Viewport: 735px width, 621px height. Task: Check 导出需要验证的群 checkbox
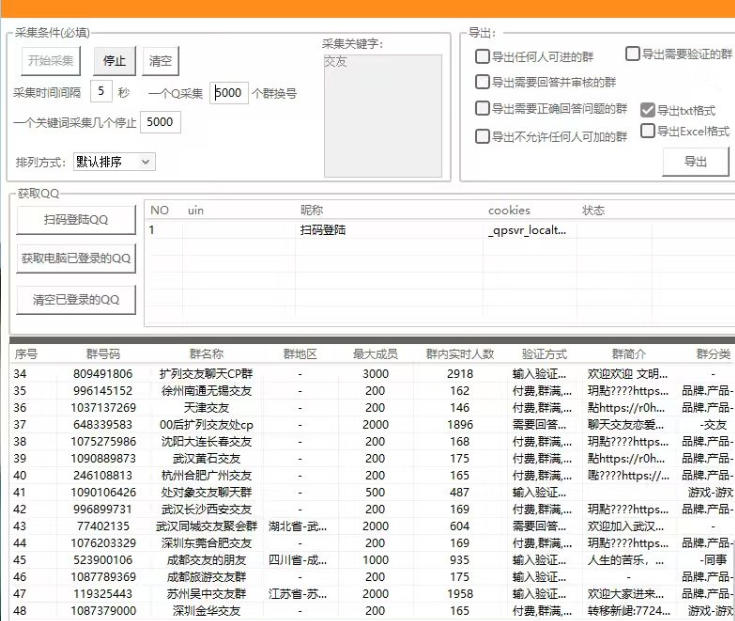point(632,54)
